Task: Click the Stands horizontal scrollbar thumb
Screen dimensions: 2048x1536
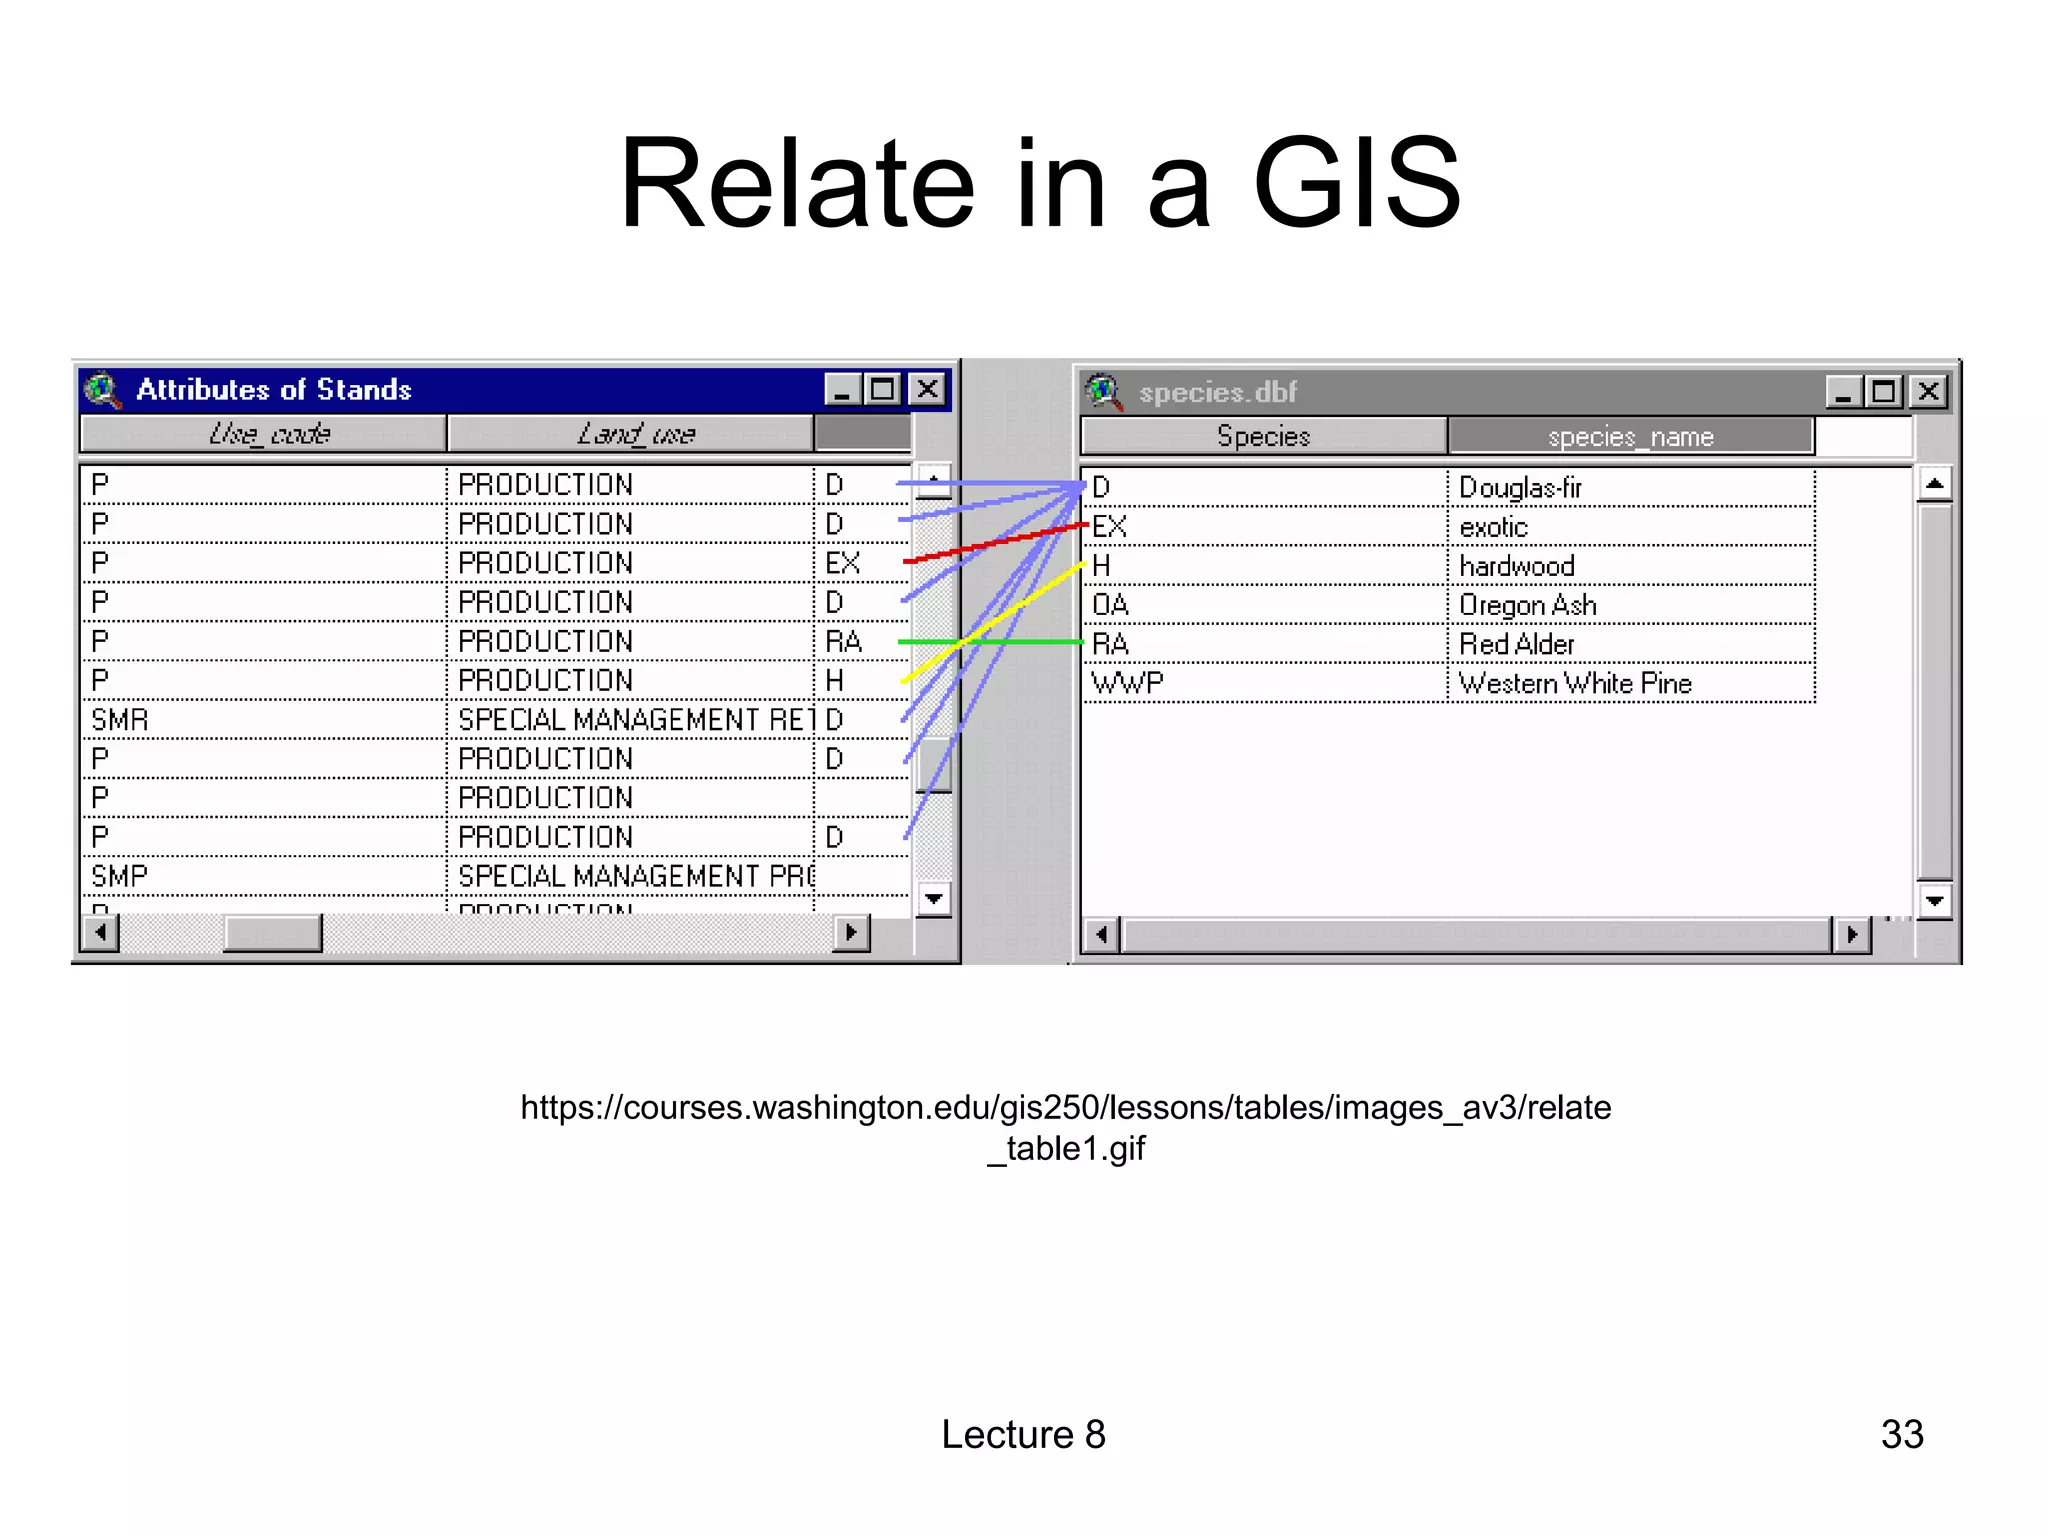Action: pyautogui.click(x=272, y=933)
